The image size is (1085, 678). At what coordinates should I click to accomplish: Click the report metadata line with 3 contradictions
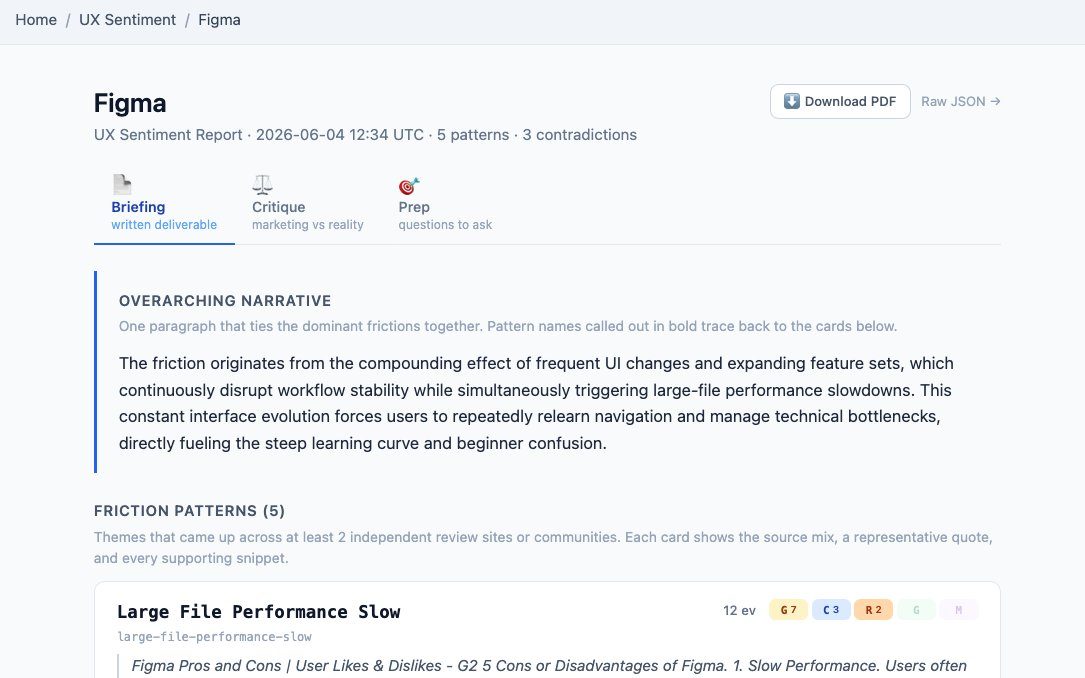click(365, 135)
